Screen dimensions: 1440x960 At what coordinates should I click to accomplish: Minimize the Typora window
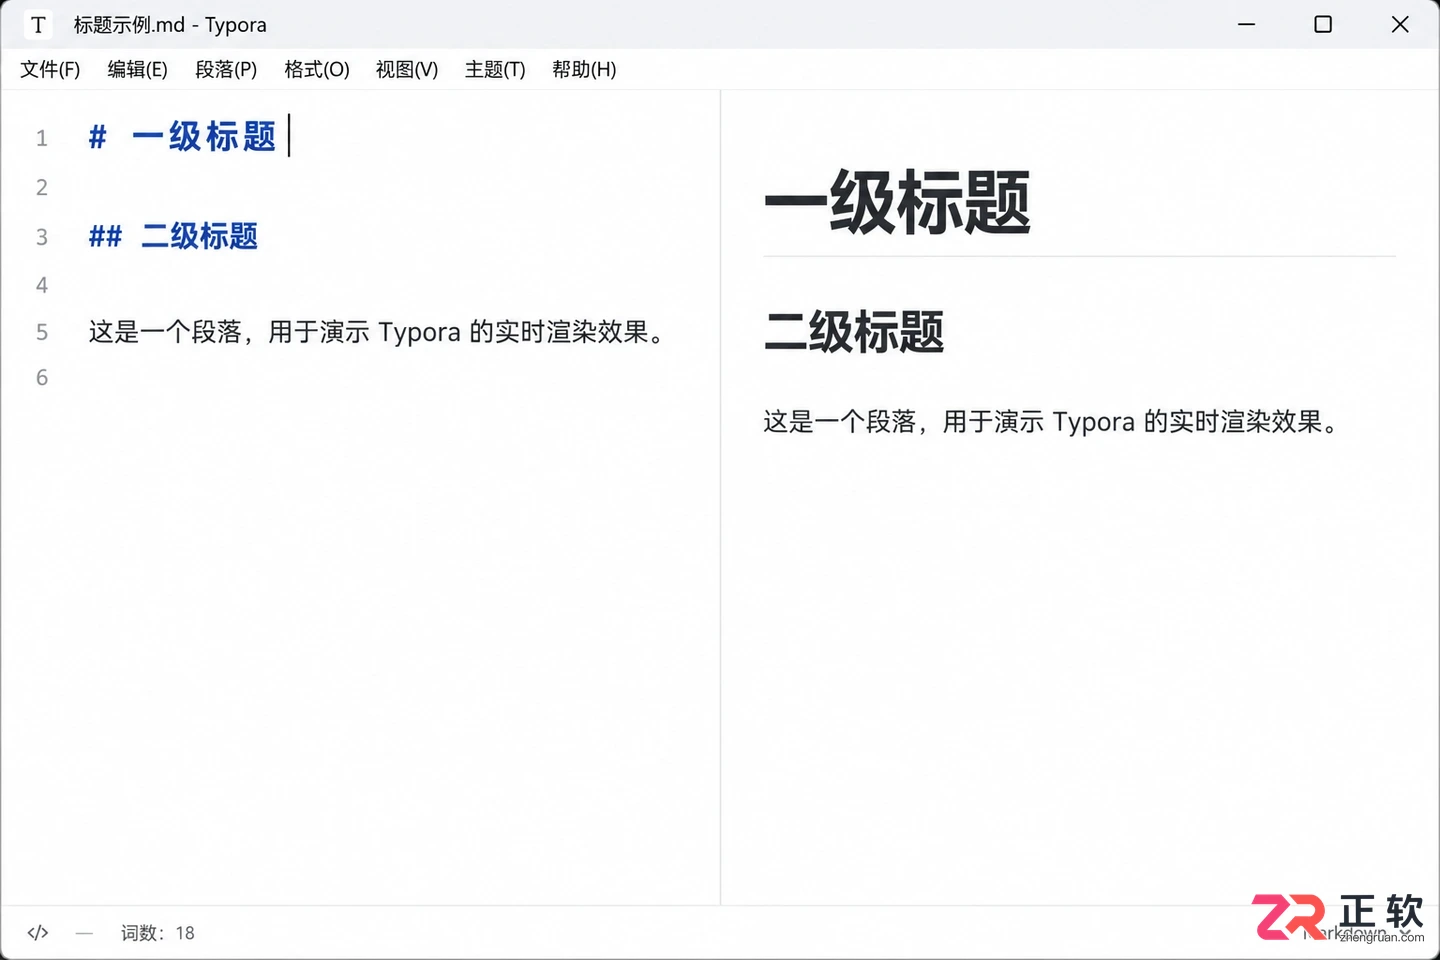coord(1246,24)
